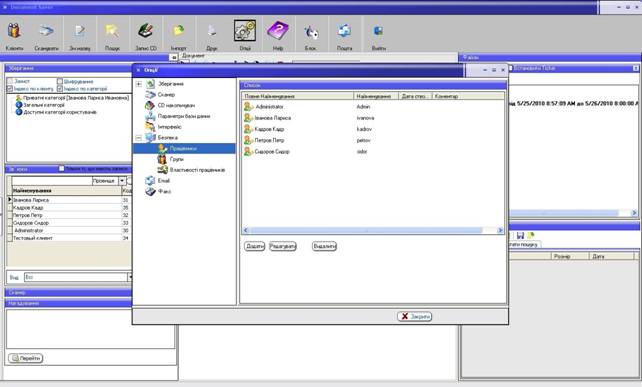Select Інтерфейс in the options tree
This screenshot has height=387, width=642.
(x=170, y=127)
